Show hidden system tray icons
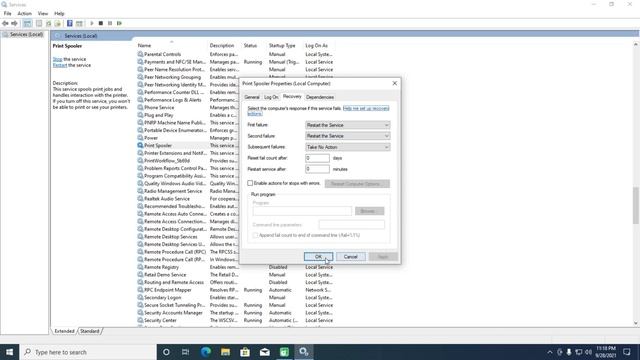Screen dimensions: 640x360 click(550, 352)
